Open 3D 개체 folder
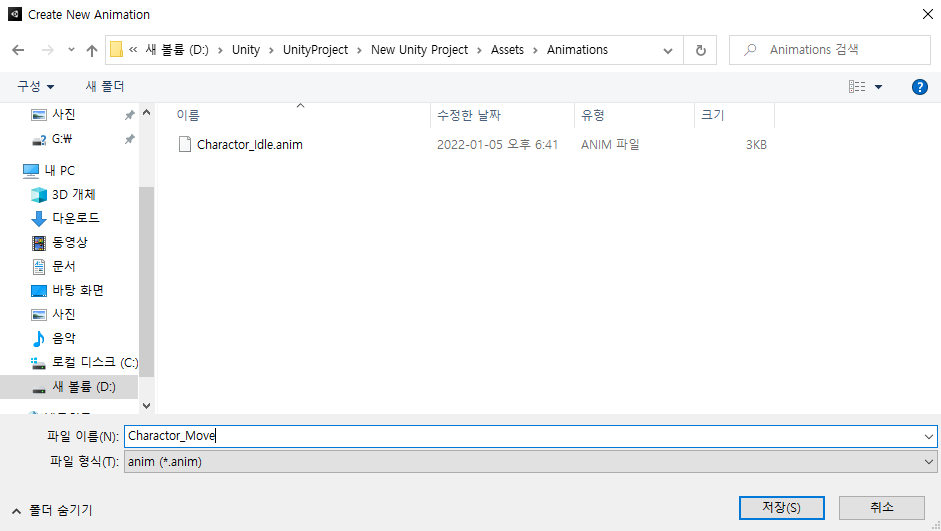Screen dimensions: 941x531 [x=73, y=194]
